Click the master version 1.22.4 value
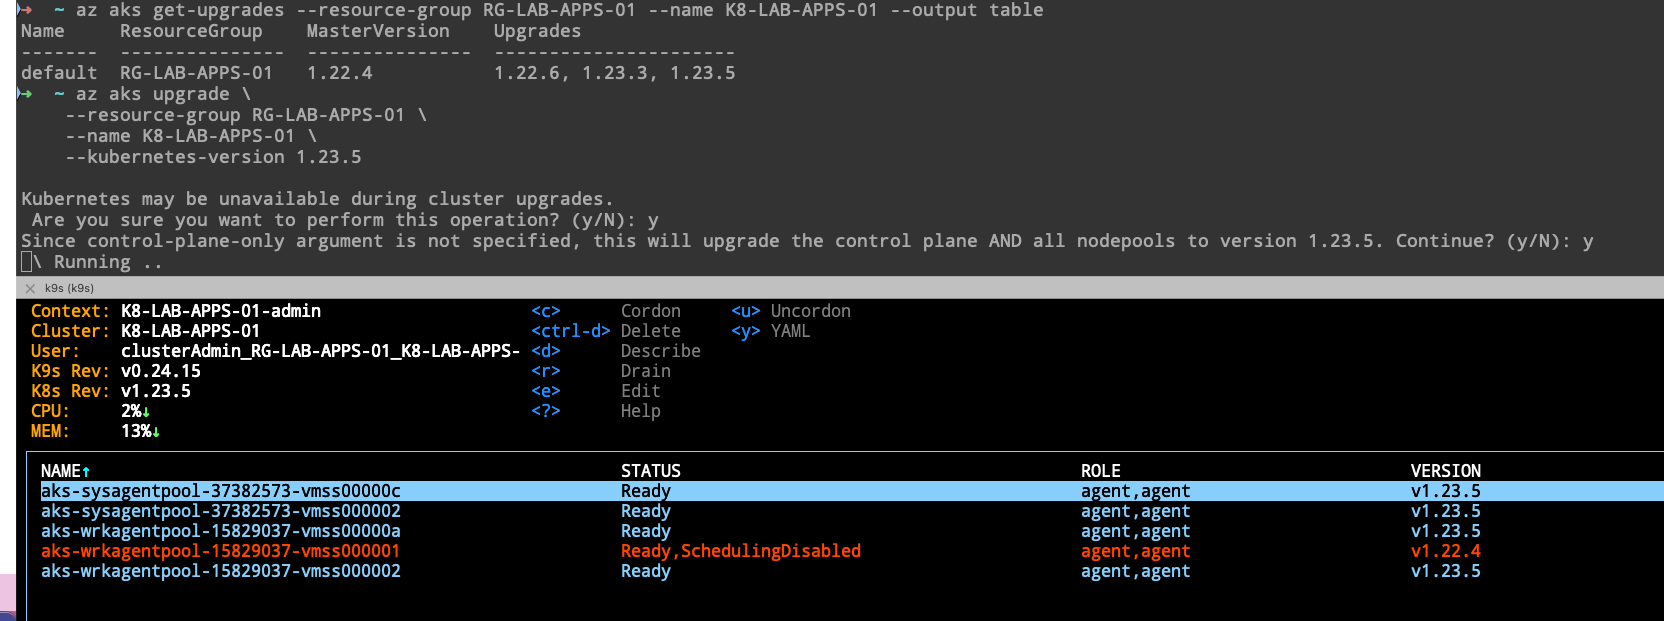Screen dimensions: 1664x621 340,73
